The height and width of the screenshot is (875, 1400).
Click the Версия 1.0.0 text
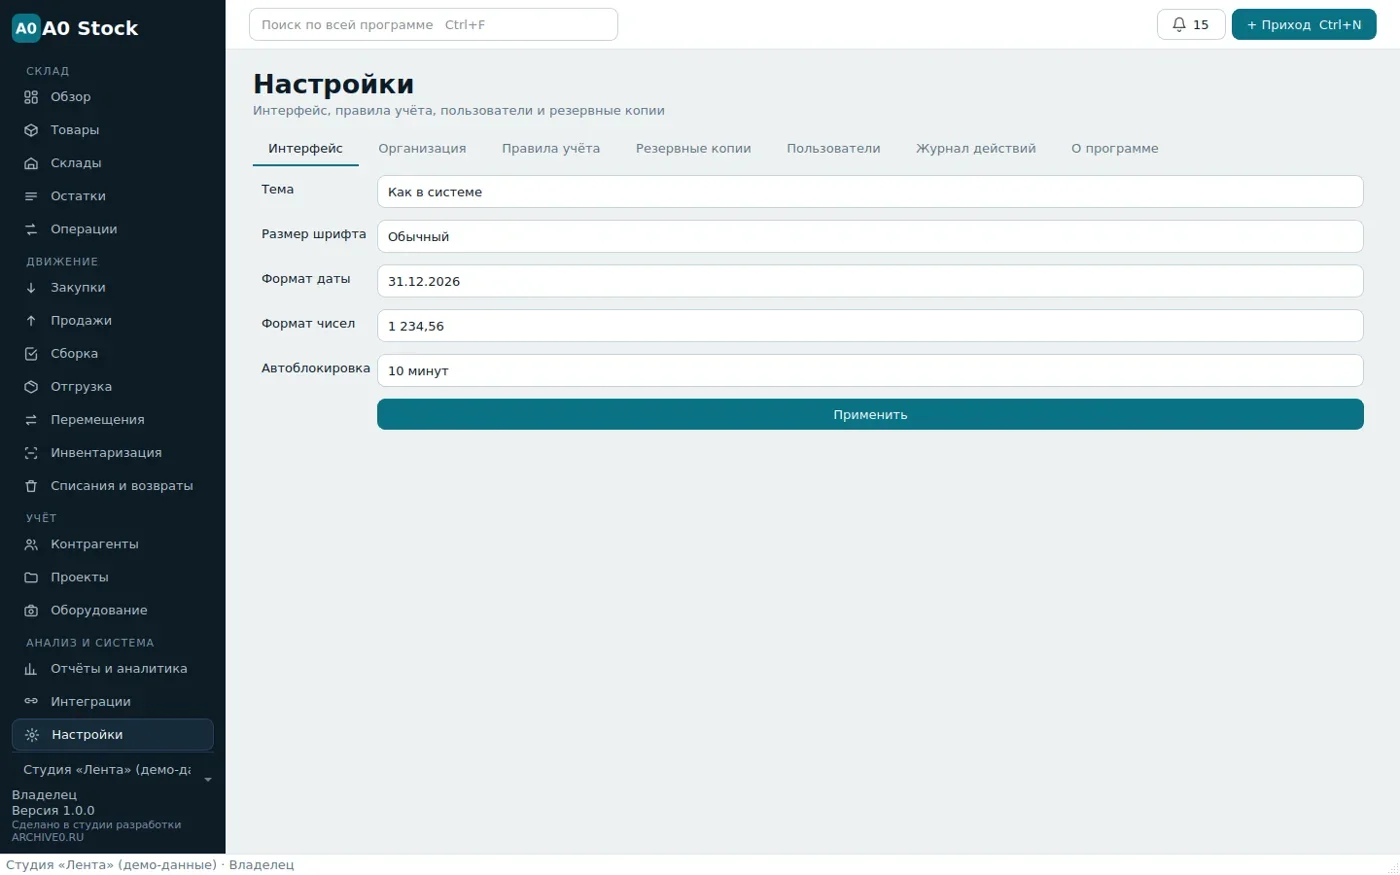pos(53,811)
